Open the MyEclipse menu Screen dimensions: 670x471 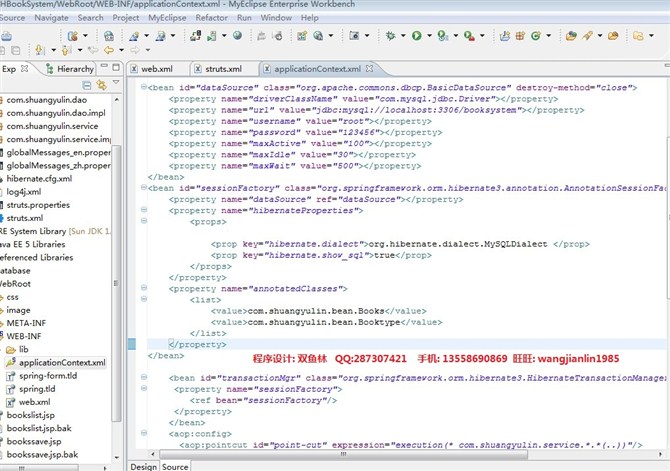click(167, 18)
